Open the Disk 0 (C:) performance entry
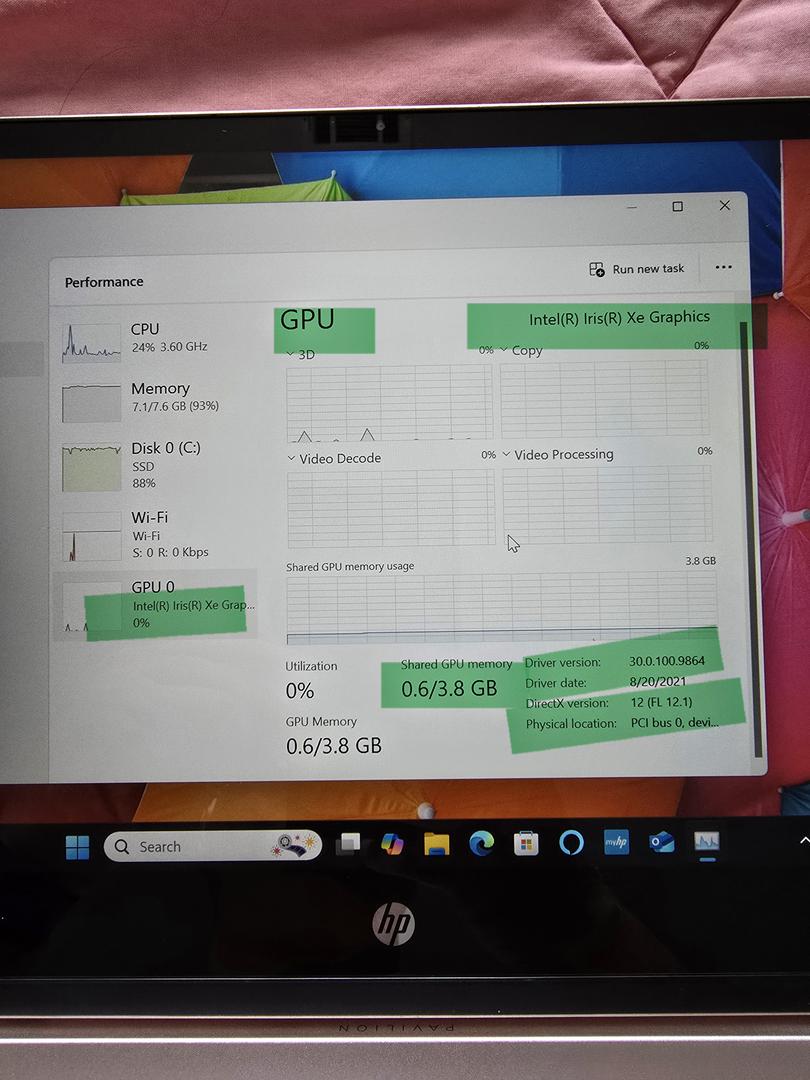The width and height of the screenshot is (810, 1080). (157, 466)
